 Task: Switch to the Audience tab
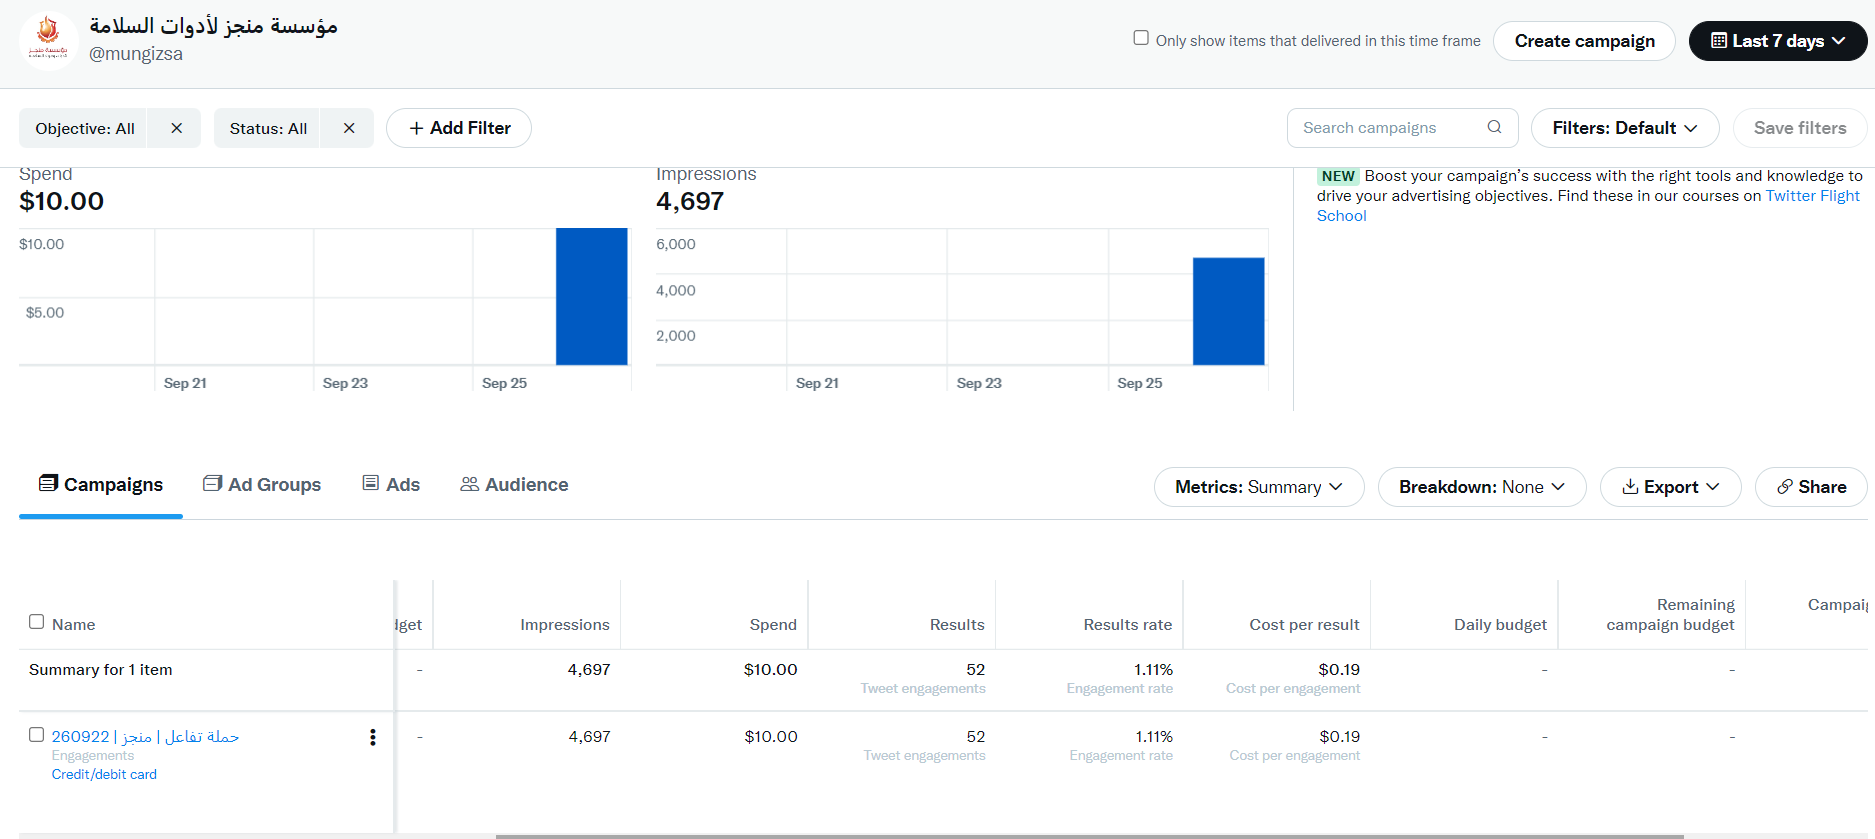tap(514, 485)
